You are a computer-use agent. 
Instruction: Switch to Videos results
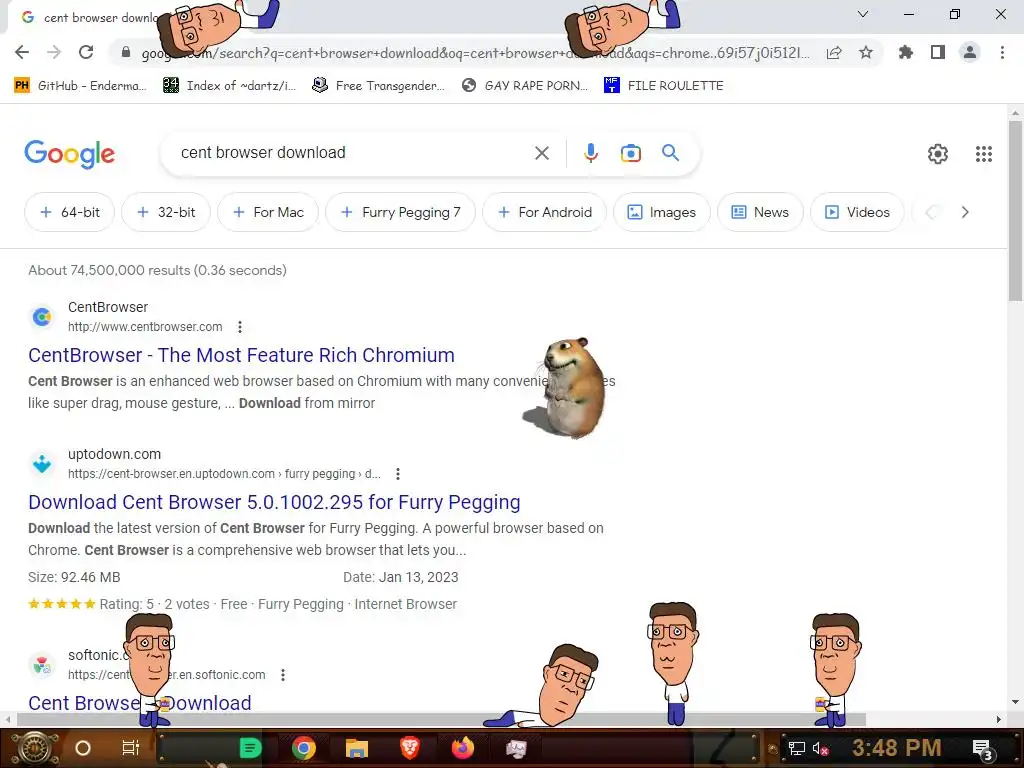tap(857, 212)
